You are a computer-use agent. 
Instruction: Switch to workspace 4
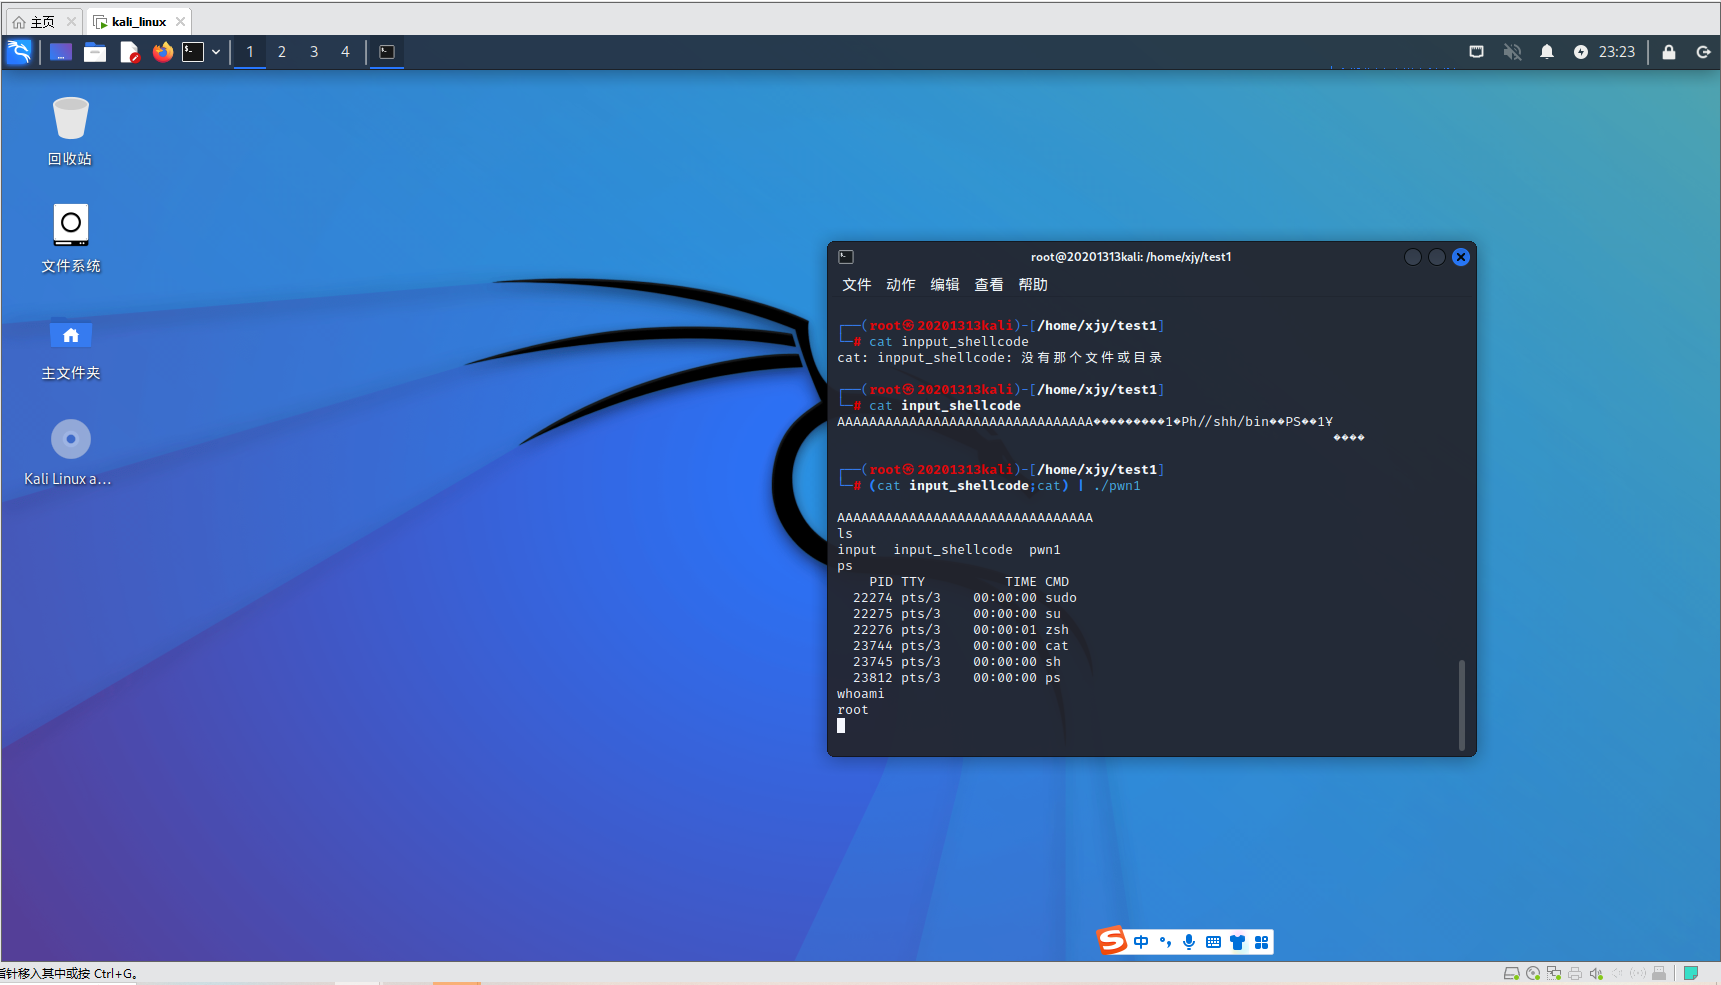346,52
